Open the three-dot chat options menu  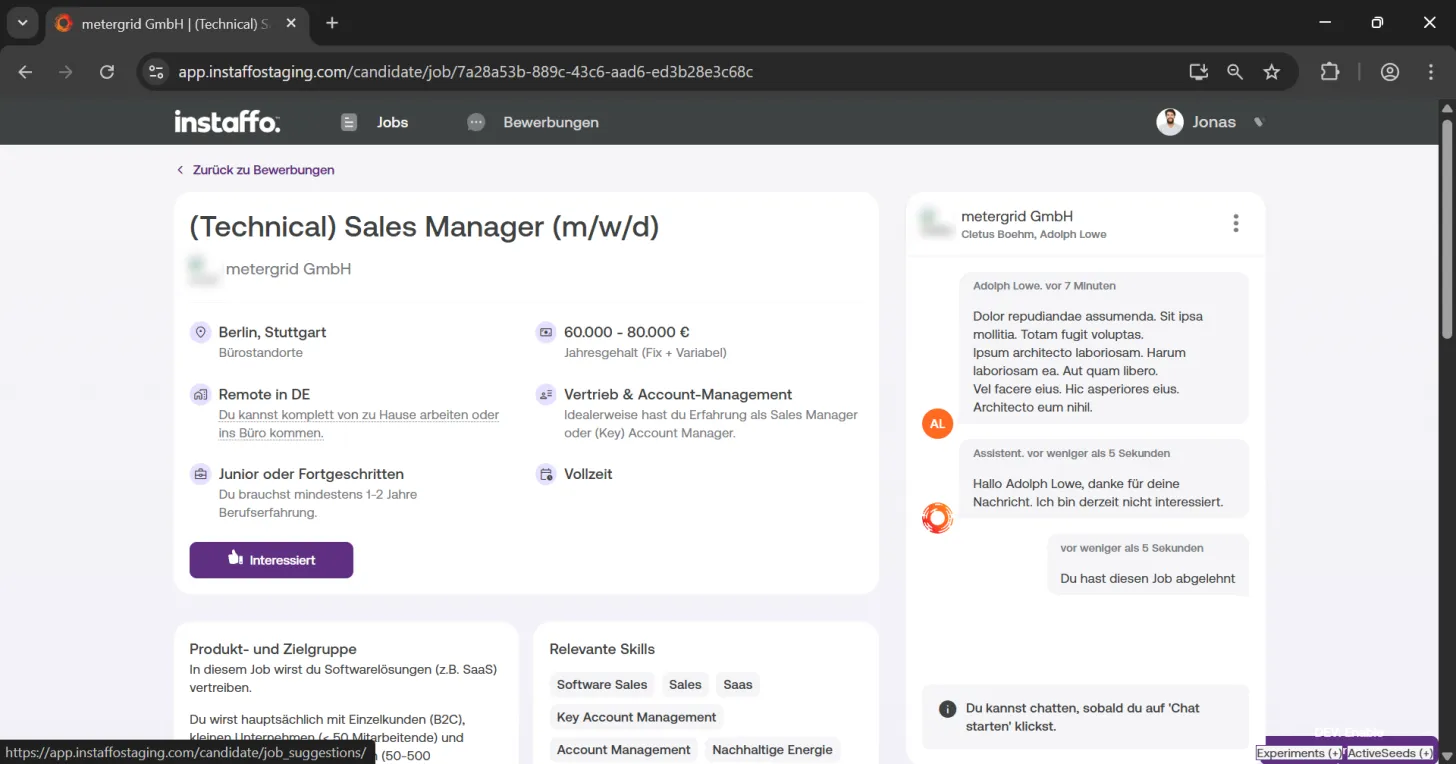(1236, 223)
